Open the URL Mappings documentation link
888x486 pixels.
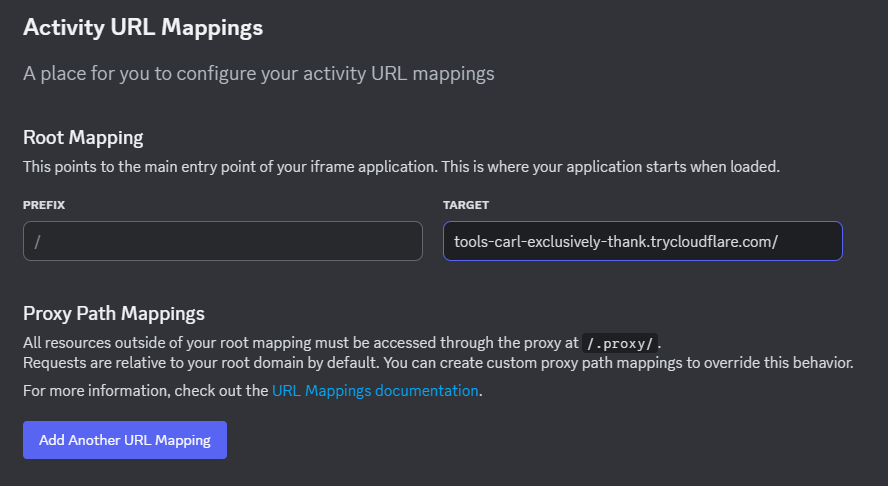point(375,391)
